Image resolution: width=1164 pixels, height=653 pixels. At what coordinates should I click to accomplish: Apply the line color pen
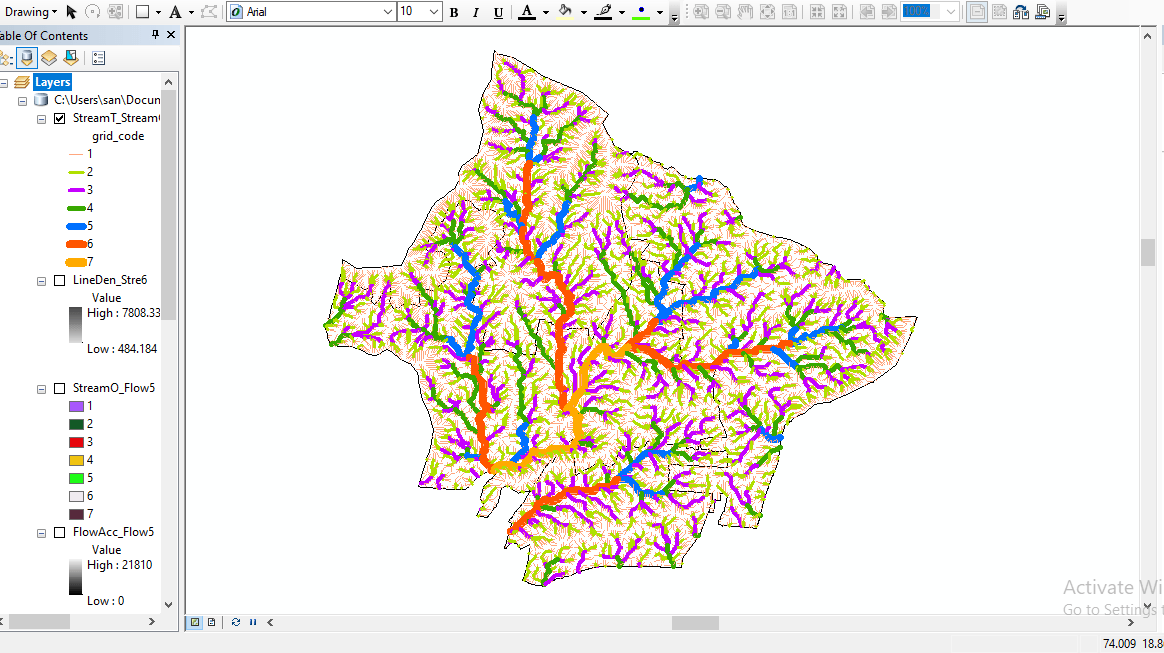coord(604,12)
